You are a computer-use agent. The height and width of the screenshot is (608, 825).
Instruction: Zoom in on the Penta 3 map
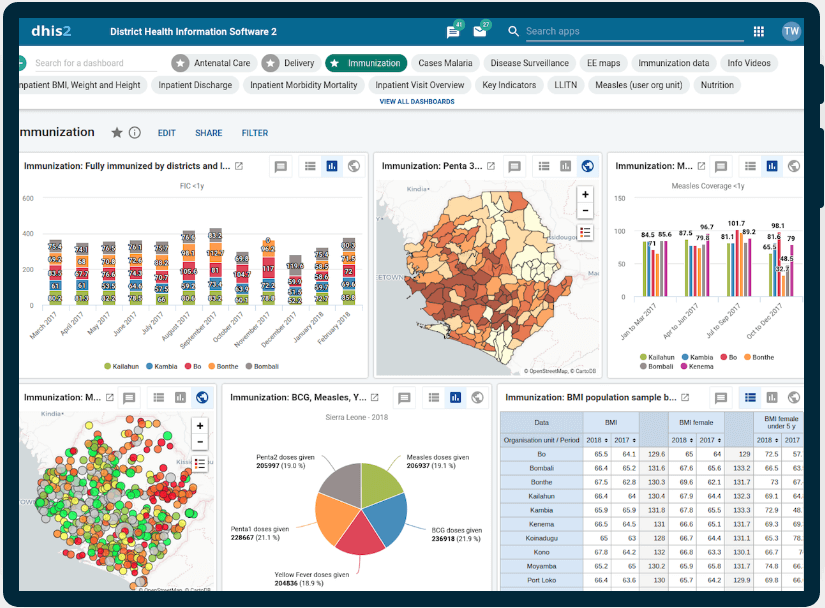coord(585,194)
